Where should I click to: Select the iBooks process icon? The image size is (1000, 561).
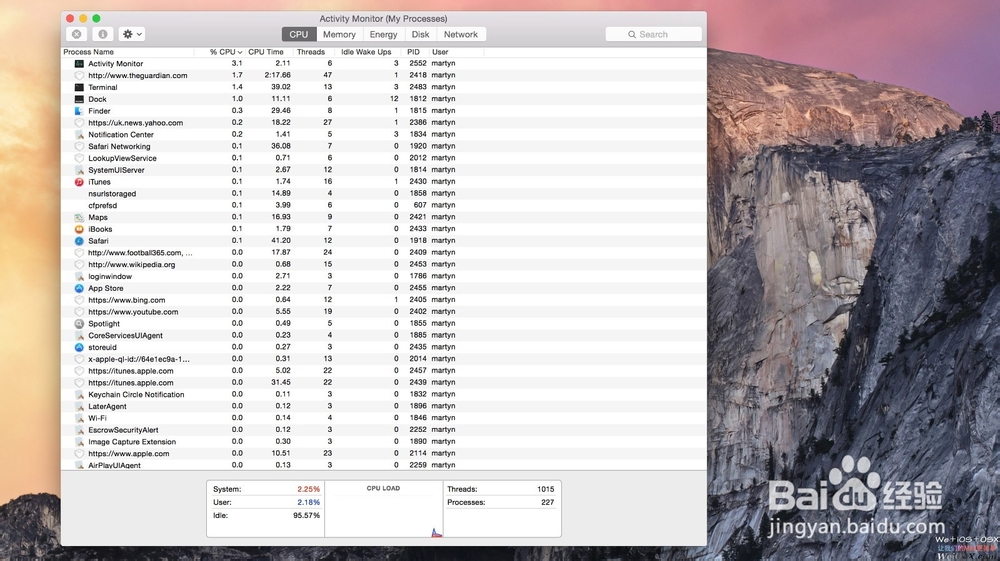79,229
